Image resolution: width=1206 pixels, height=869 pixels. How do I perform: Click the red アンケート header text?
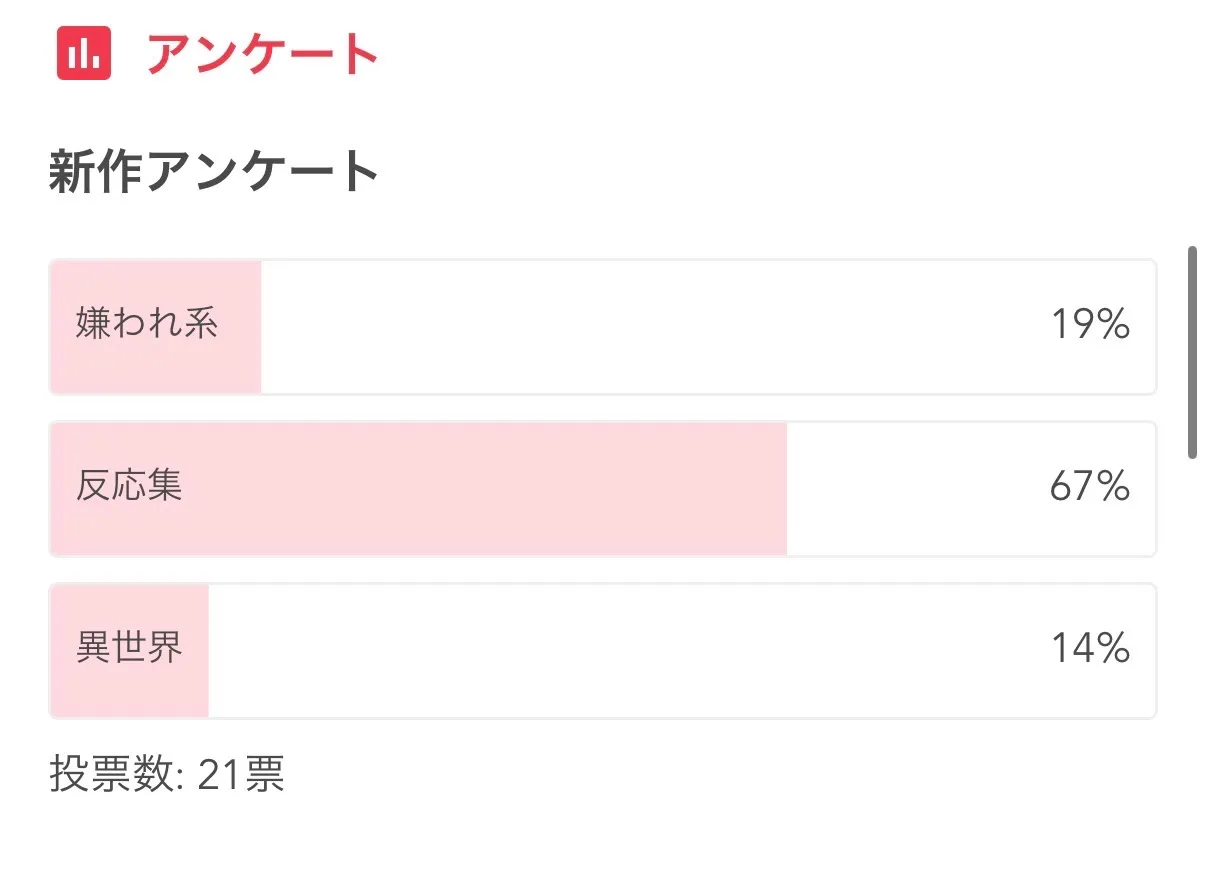(262, 54)
